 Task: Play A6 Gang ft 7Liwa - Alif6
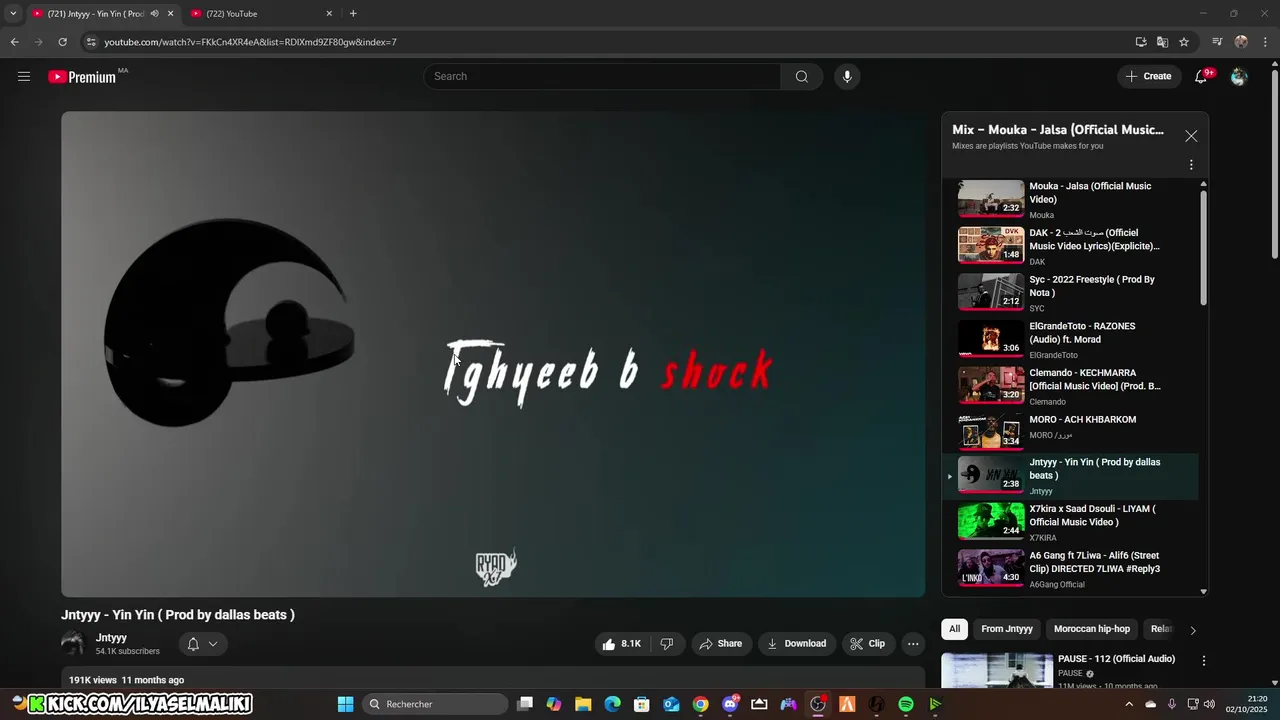tap(1070, 569)
